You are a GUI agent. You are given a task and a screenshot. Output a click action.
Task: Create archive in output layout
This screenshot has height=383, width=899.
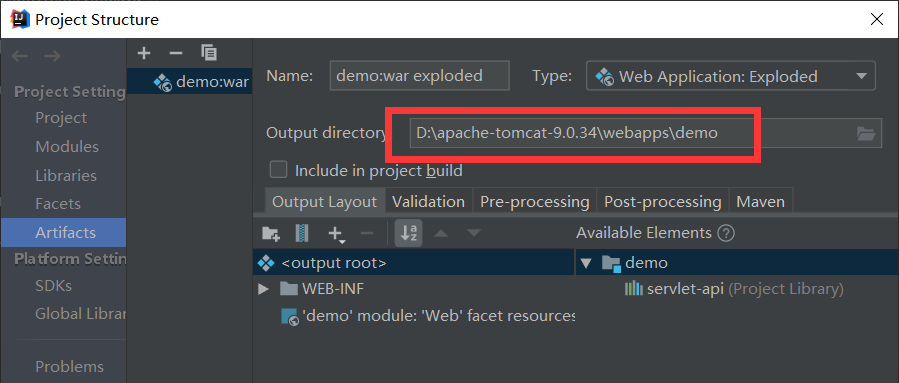[302, 233]
